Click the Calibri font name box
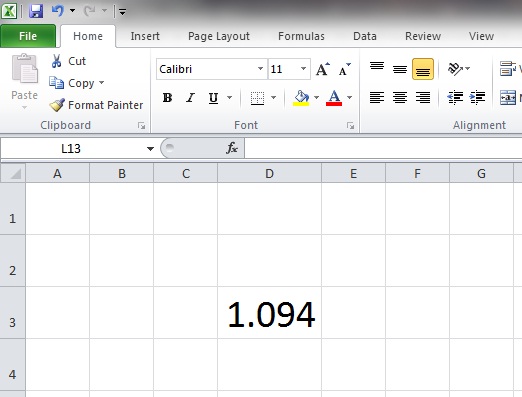This screenshot has width=522, height=397. point(207,69)
